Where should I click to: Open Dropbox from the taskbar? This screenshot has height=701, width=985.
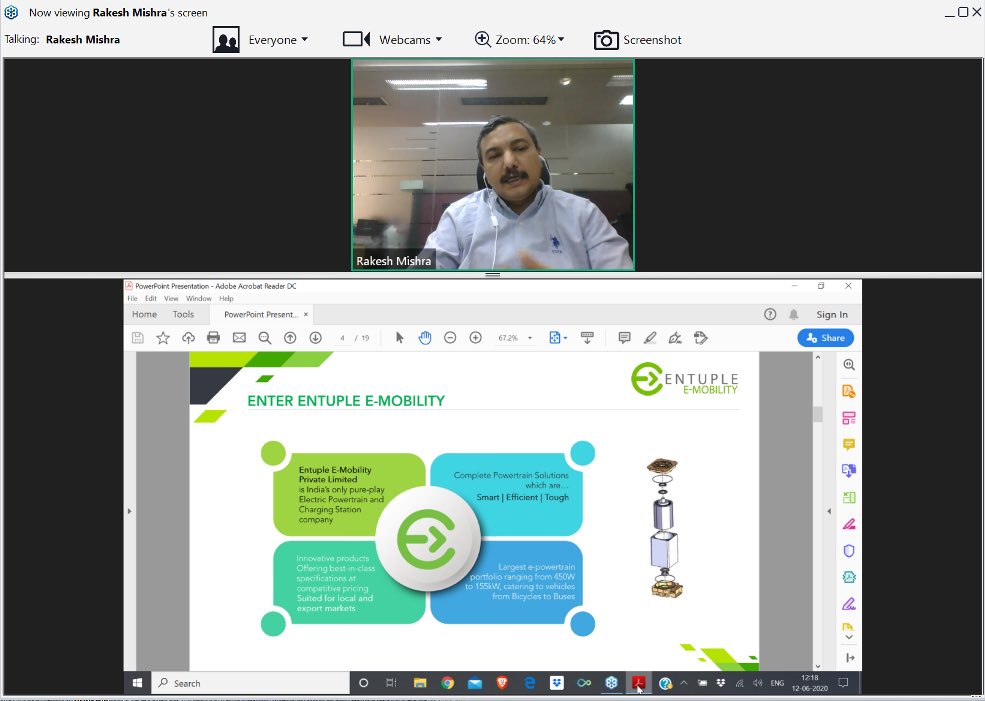(557, 683)
